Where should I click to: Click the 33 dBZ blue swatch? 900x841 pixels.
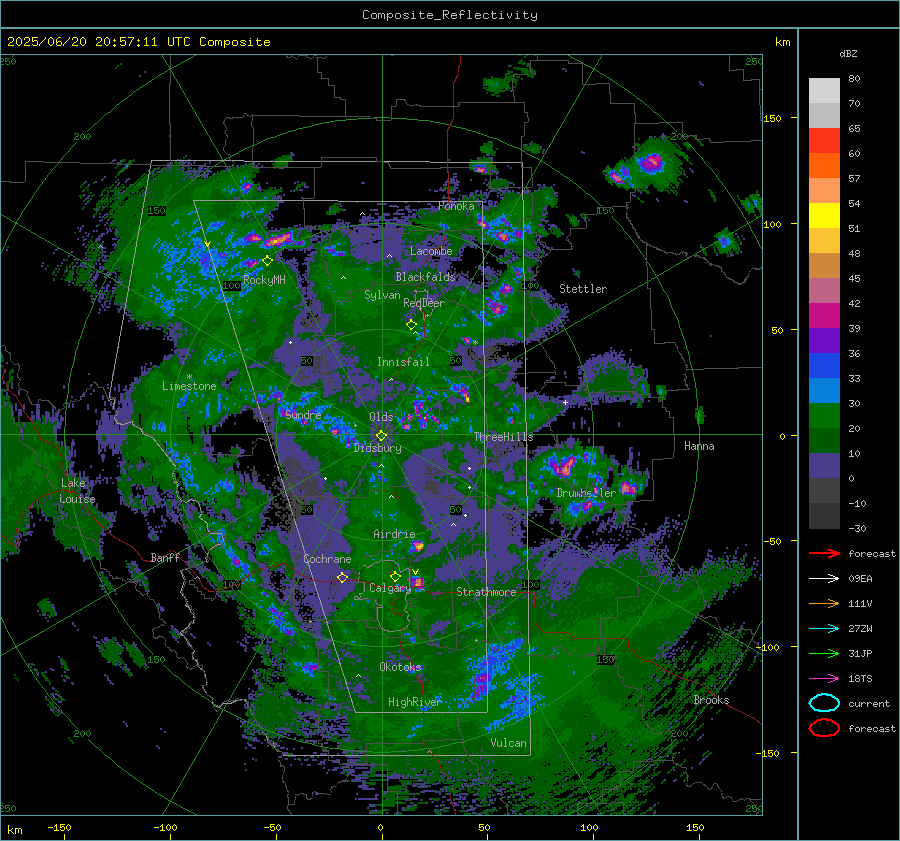(824, 366)
